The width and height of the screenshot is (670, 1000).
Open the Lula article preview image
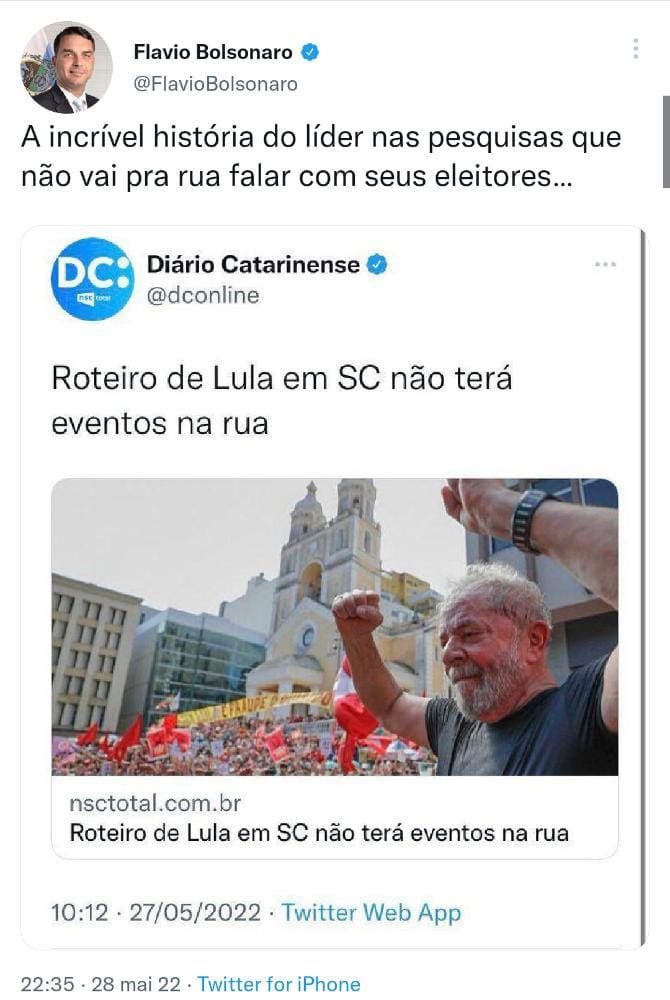click(x=335, y=627)
